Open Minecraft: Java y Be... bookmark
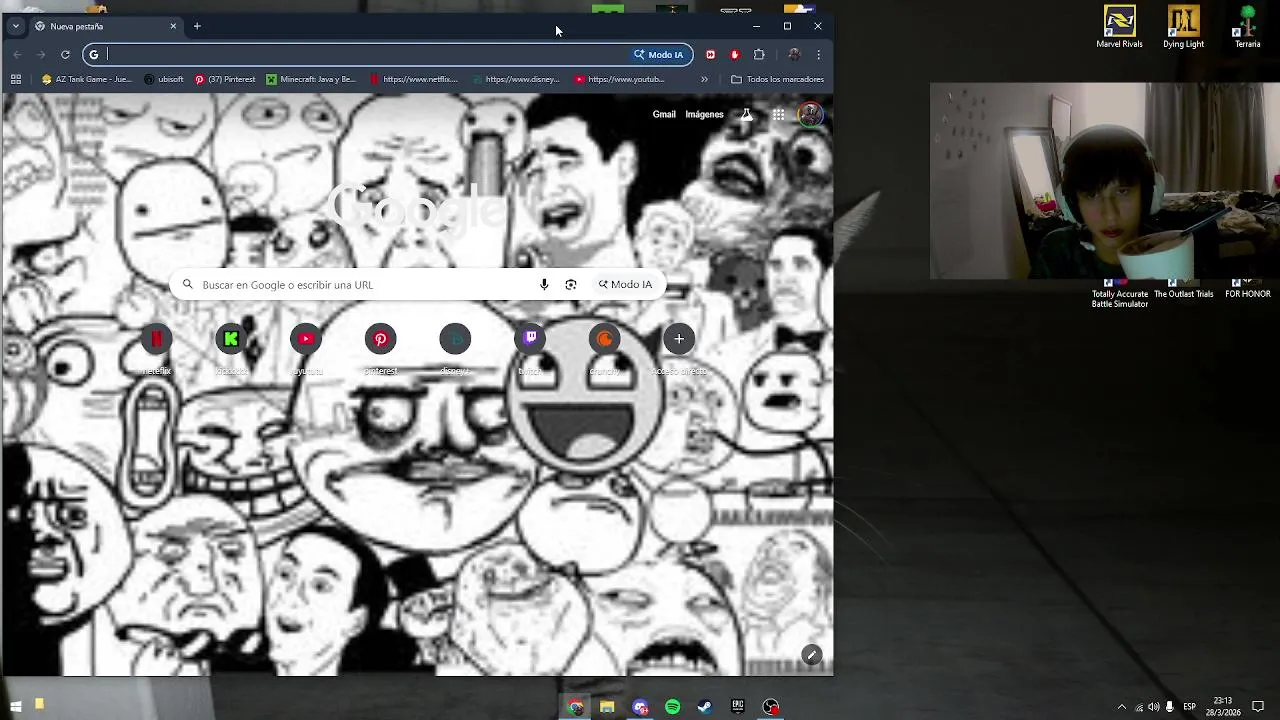The height and width of the screenshot is (720, 1280). (311, 79)
